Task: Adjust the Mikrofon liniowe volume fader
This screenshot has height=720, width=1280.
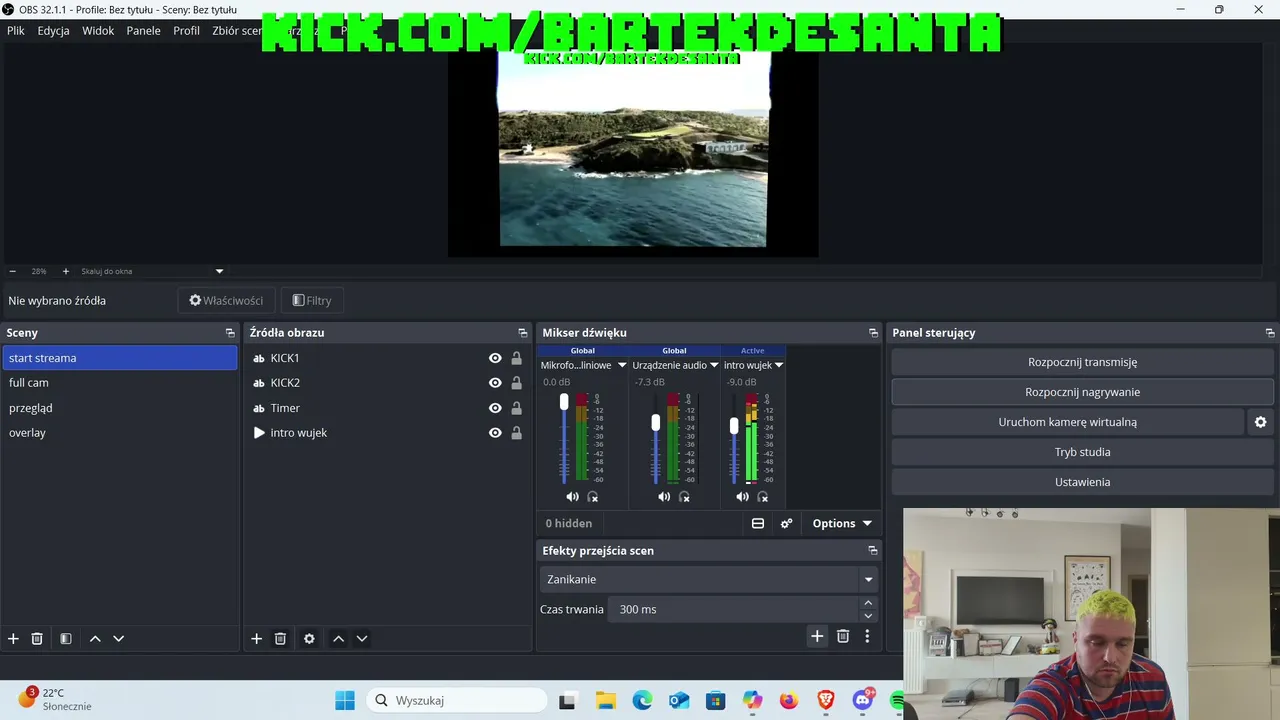Action: [x=564, y=401]
